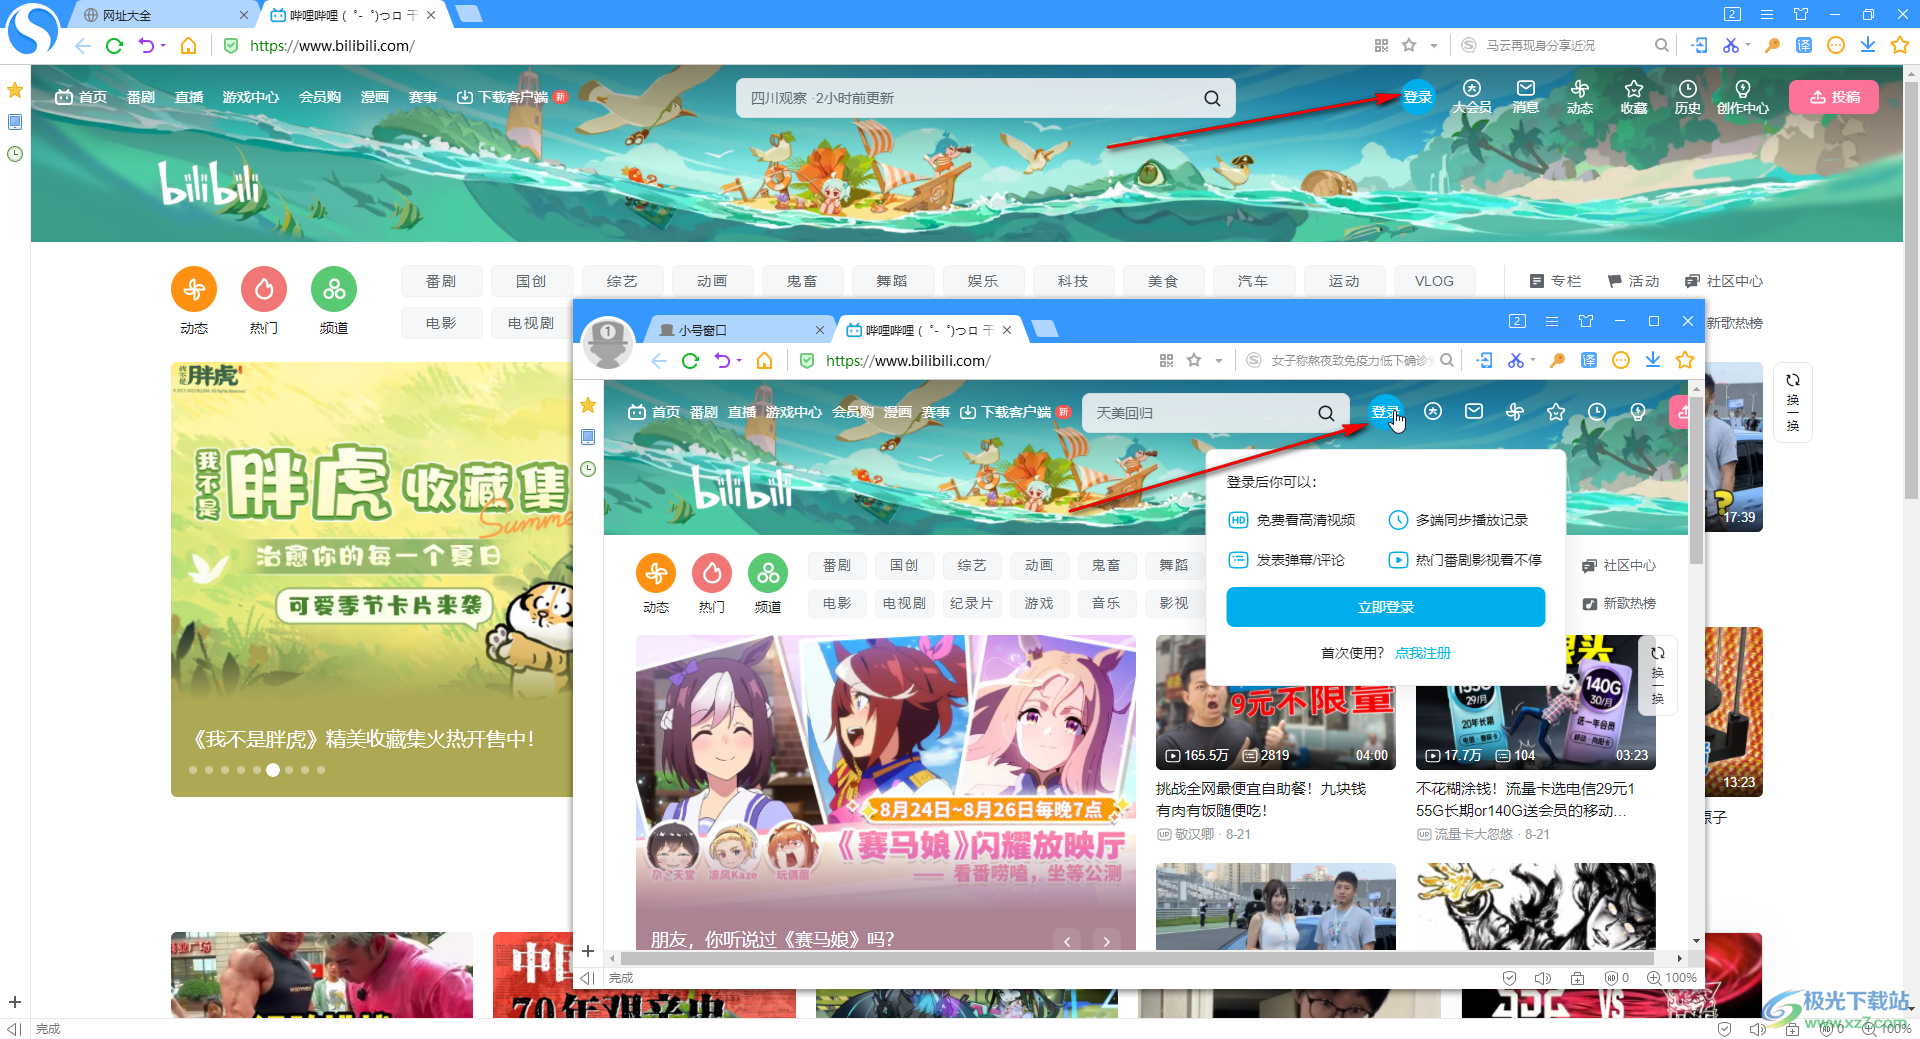Bookmark the page with the main address bar star

click(1409, 45)
